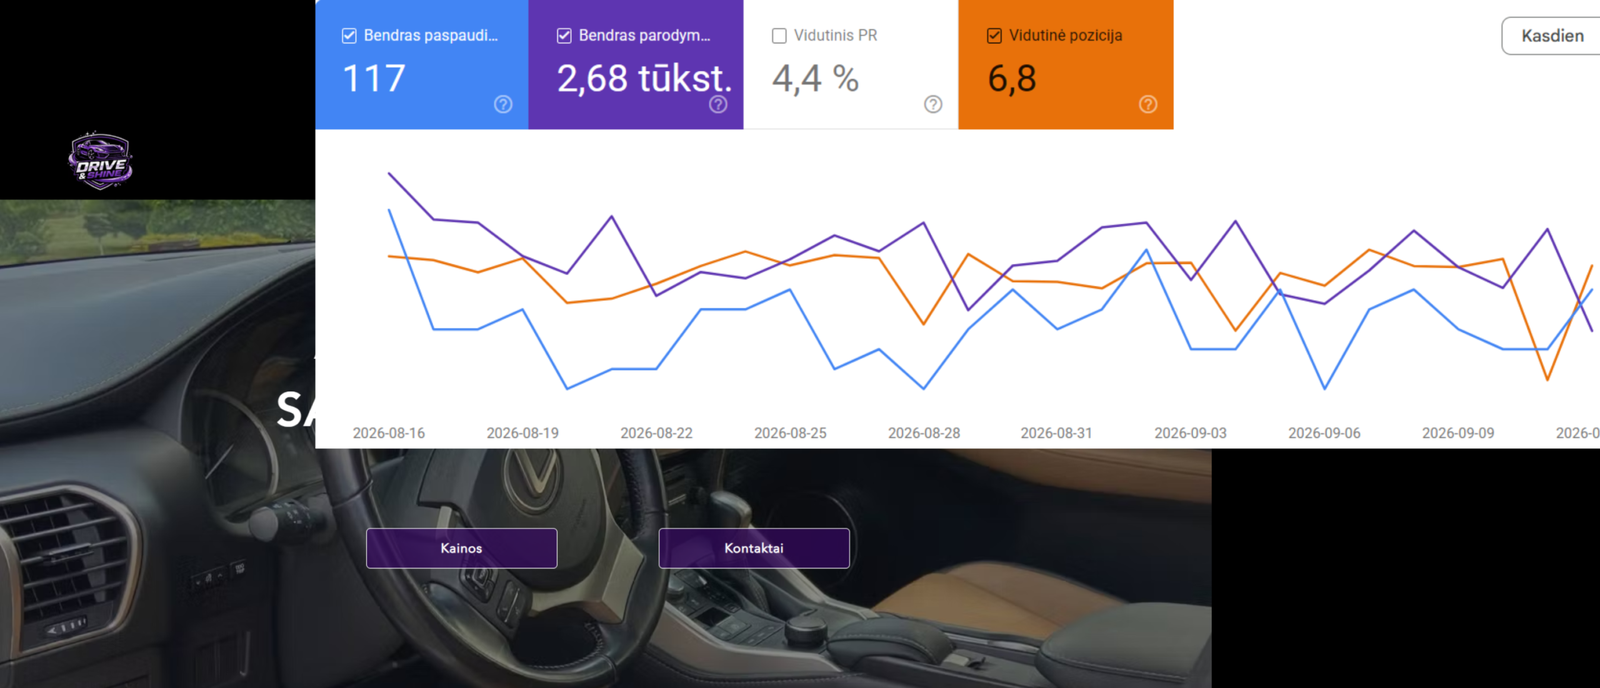Click the 2026-08-28 axis date label
Viewport: 1600px width, 688px height.
tap(924, 433)
